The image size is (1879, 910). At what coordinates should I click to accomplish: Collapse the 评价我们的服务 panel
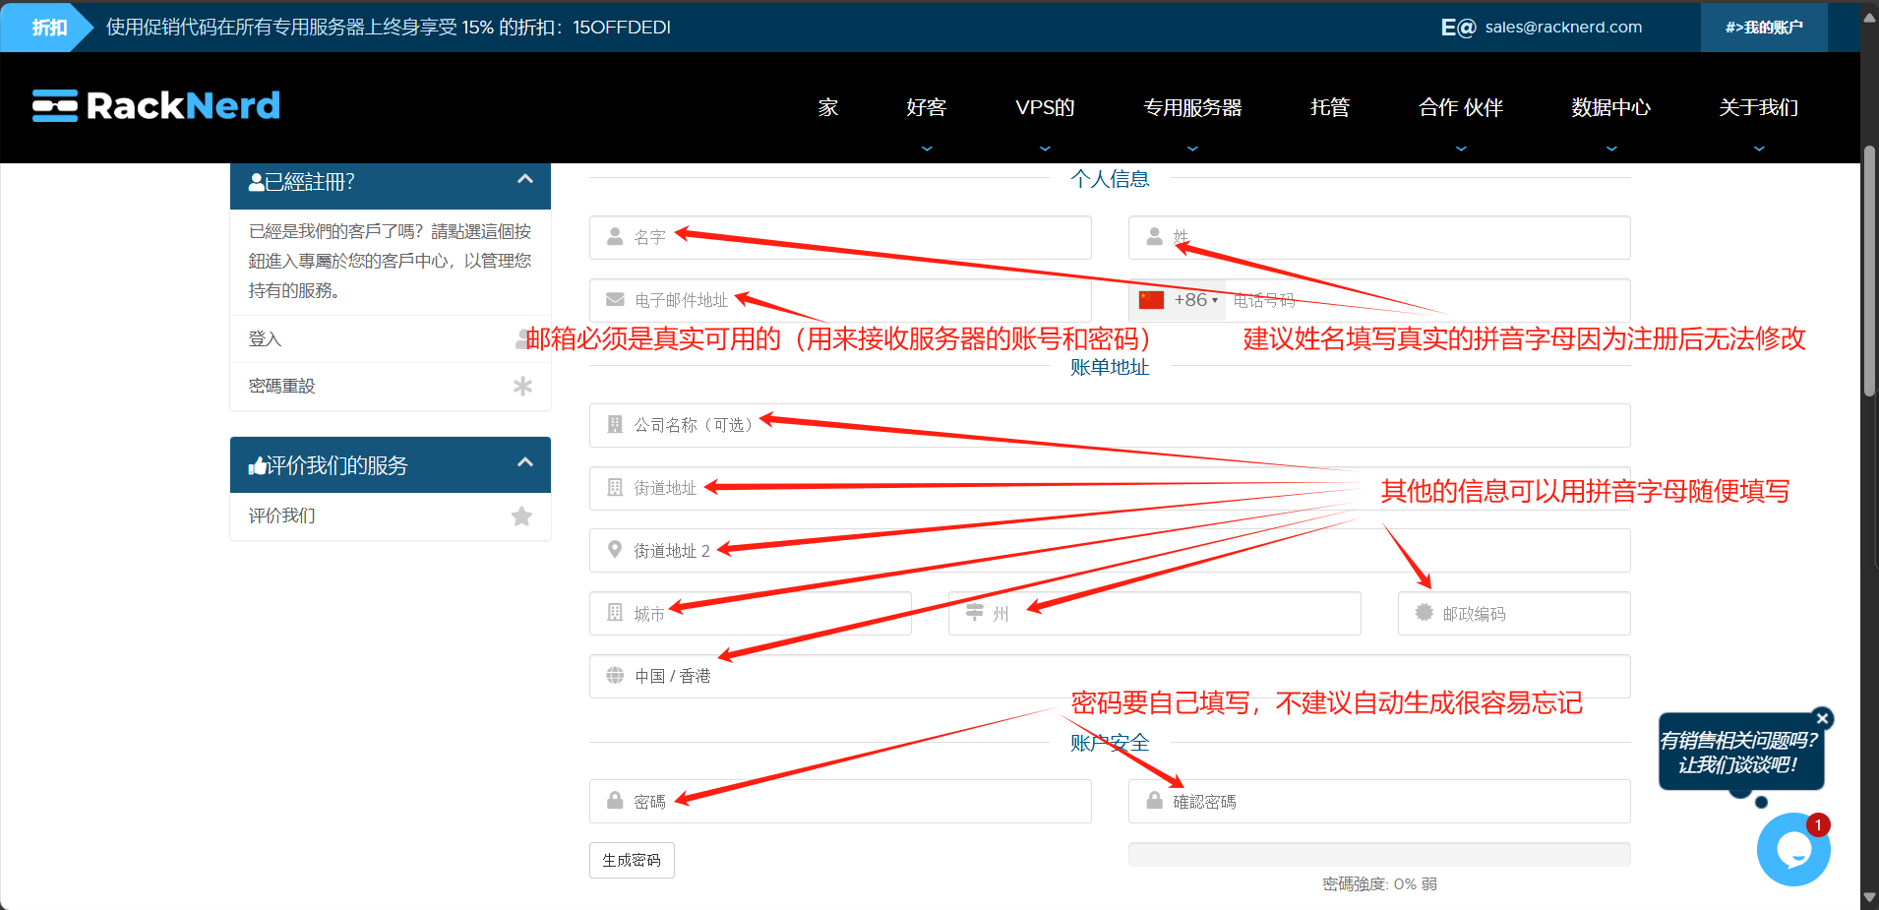tap(525, 463)
